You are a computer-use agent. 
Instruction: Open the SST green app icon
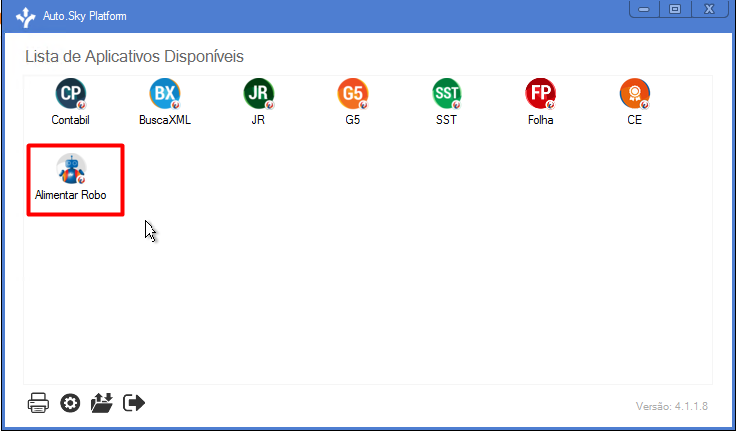446,94
